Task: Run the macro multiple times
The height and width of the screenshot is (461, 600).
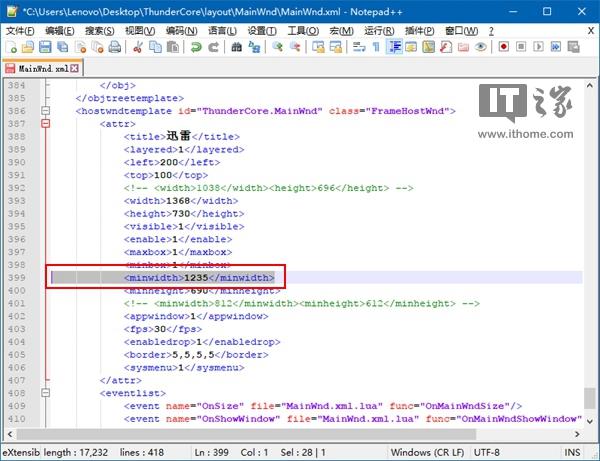Action: point(556,47)
